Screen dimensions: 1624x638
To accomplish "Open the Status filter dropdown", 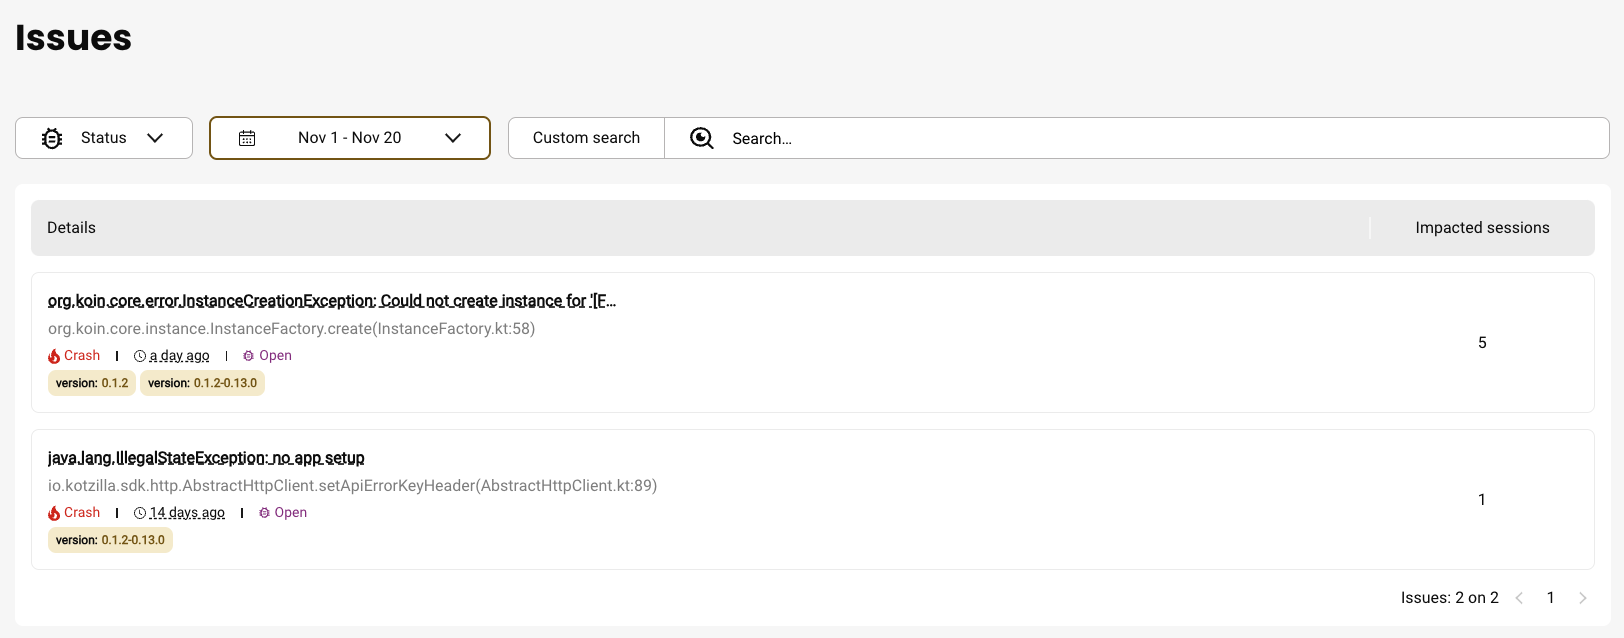I will pos(104,138).
